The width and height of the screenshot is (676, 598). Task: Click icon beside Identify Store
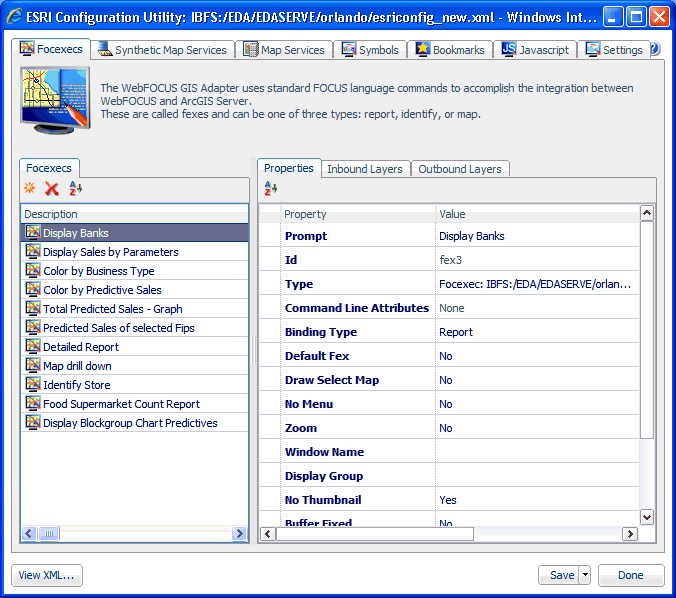tap(33, 384)
